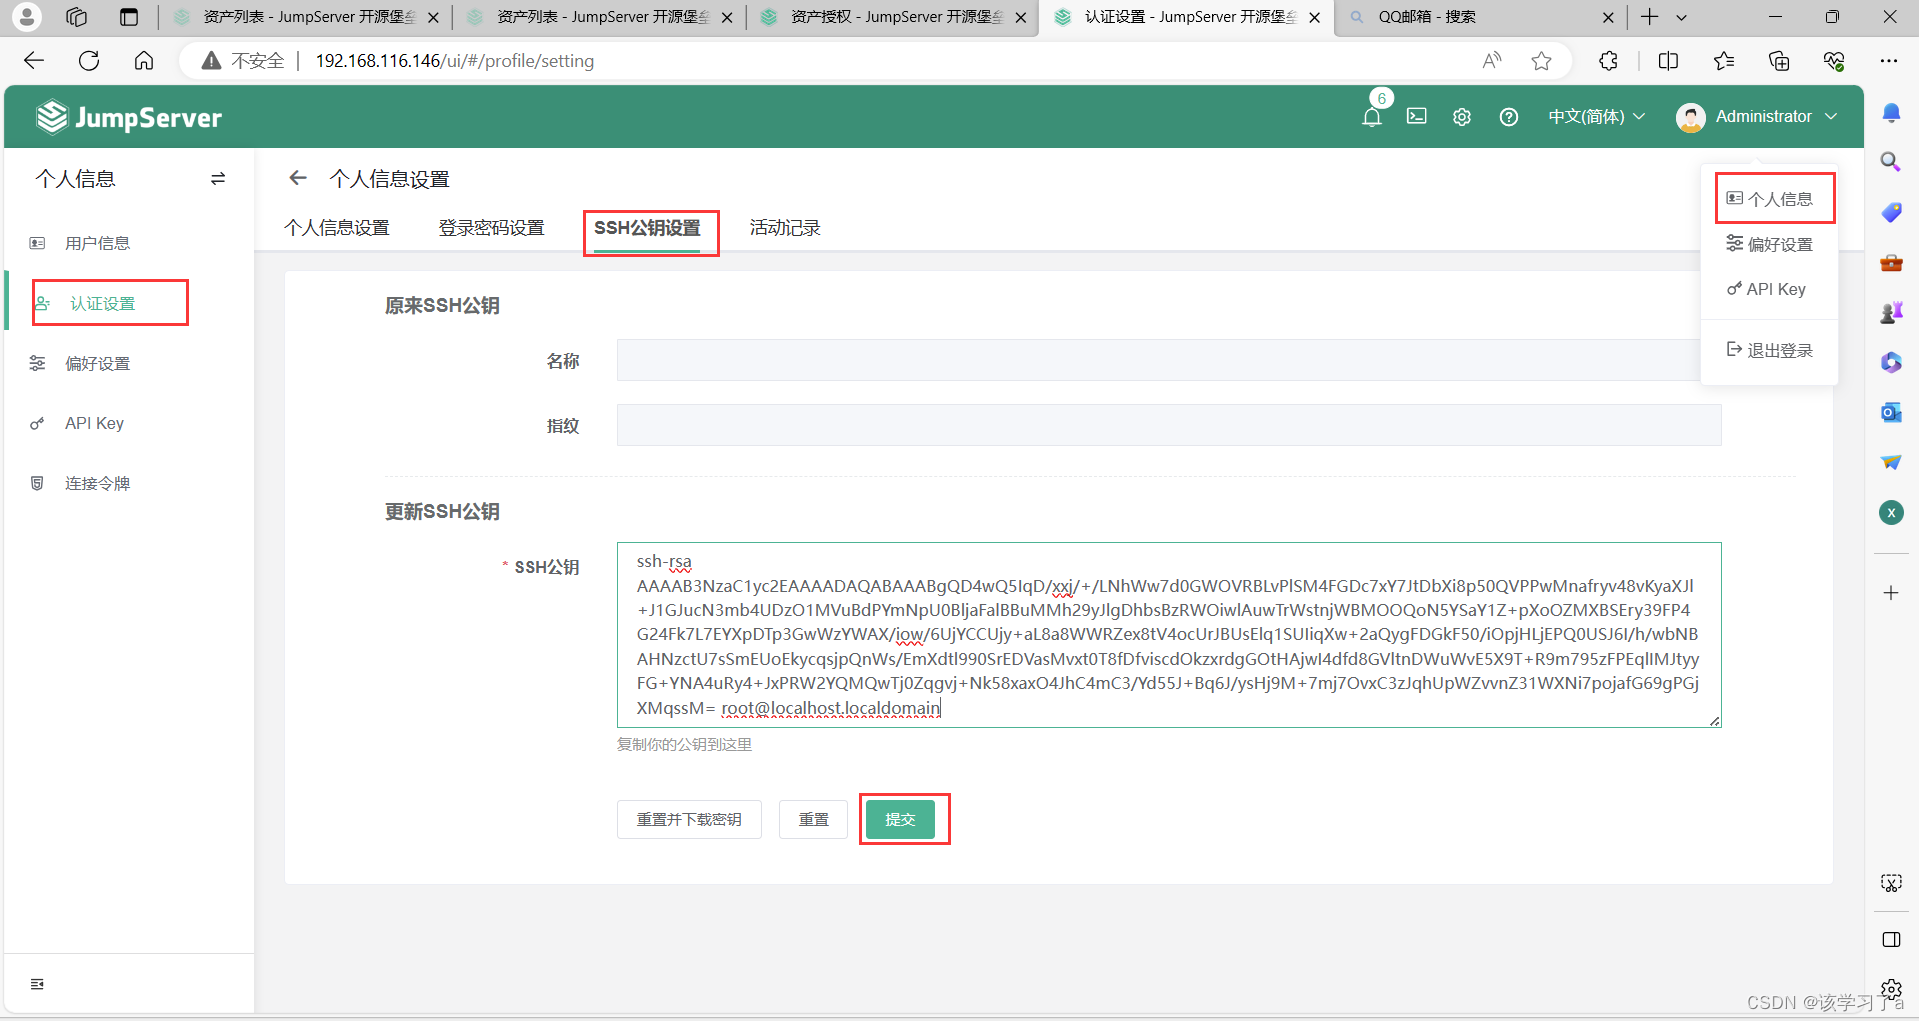
Task: Add an app with sidebar plus icon
Action: pos(1891,593)
